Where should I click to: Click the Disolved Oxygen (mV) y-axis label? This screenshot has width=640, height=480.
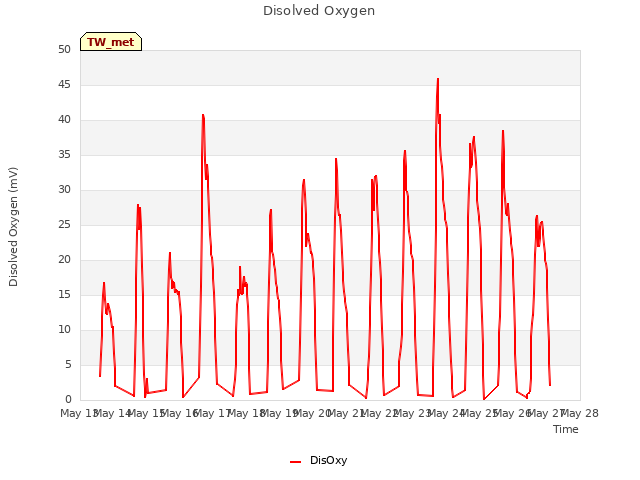13,227
